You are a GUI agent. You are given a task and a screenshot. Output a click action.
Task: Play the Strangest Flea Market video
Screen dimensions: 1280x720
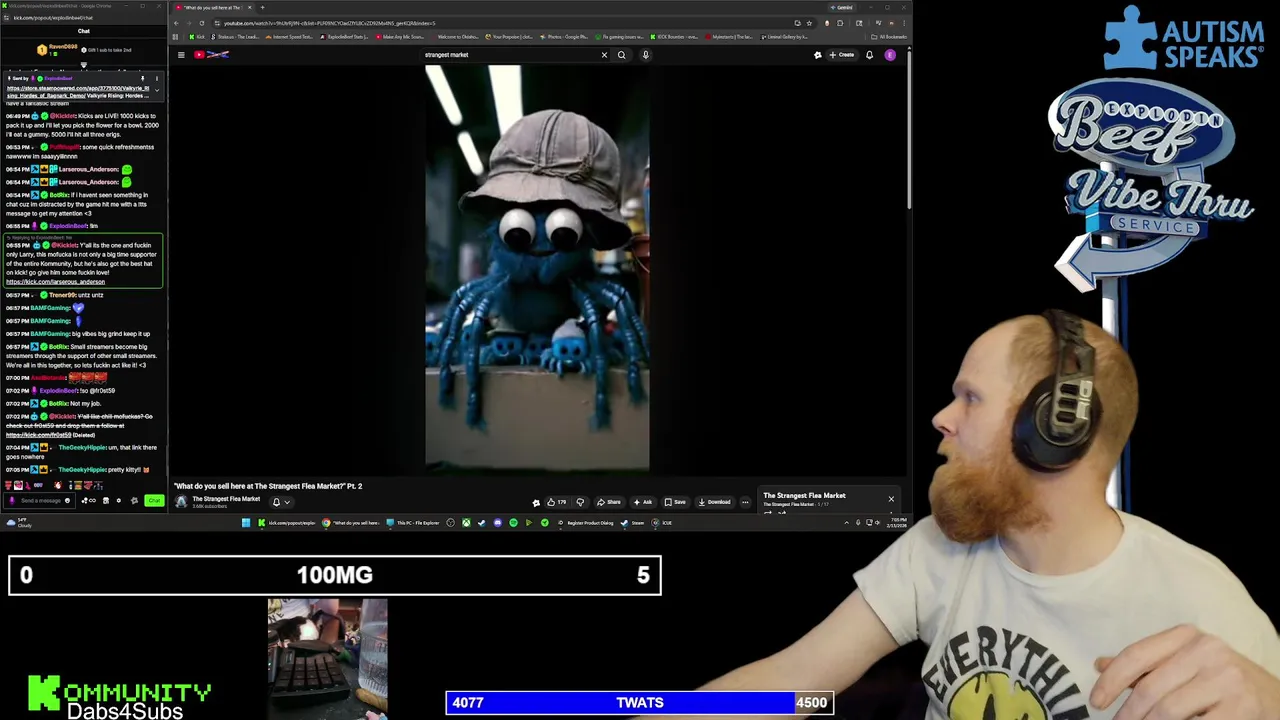click(x=537, y=267)
